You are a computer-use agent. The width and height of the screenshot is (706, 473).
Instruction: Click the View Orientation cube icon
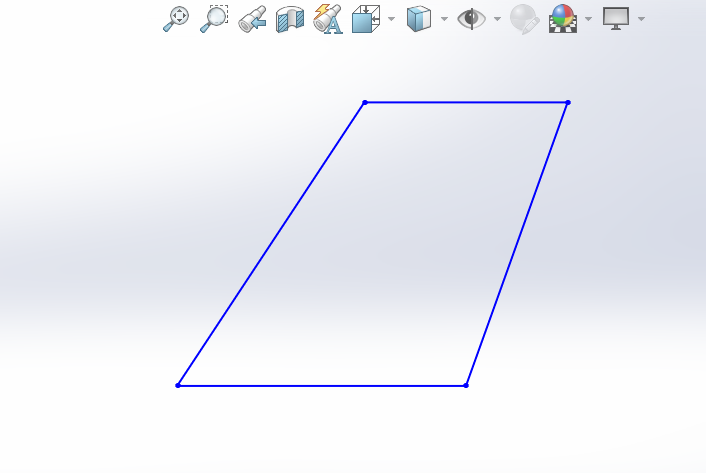(366, 19)
